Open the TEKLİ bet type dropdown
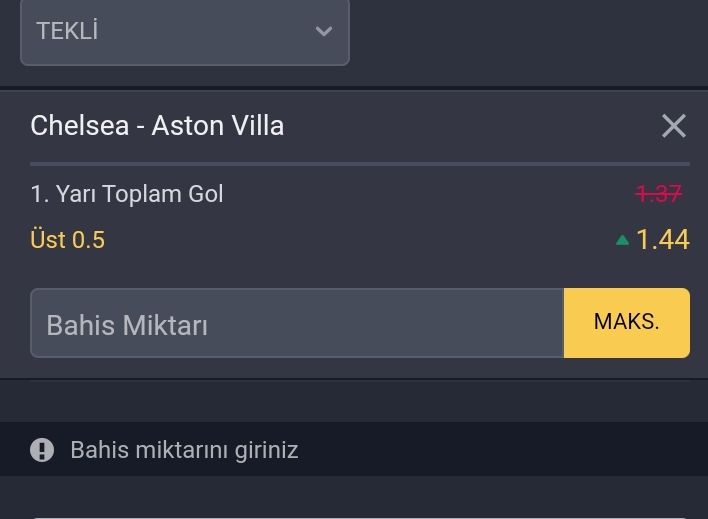Viewport: 708px width, 519px height. 185,32
